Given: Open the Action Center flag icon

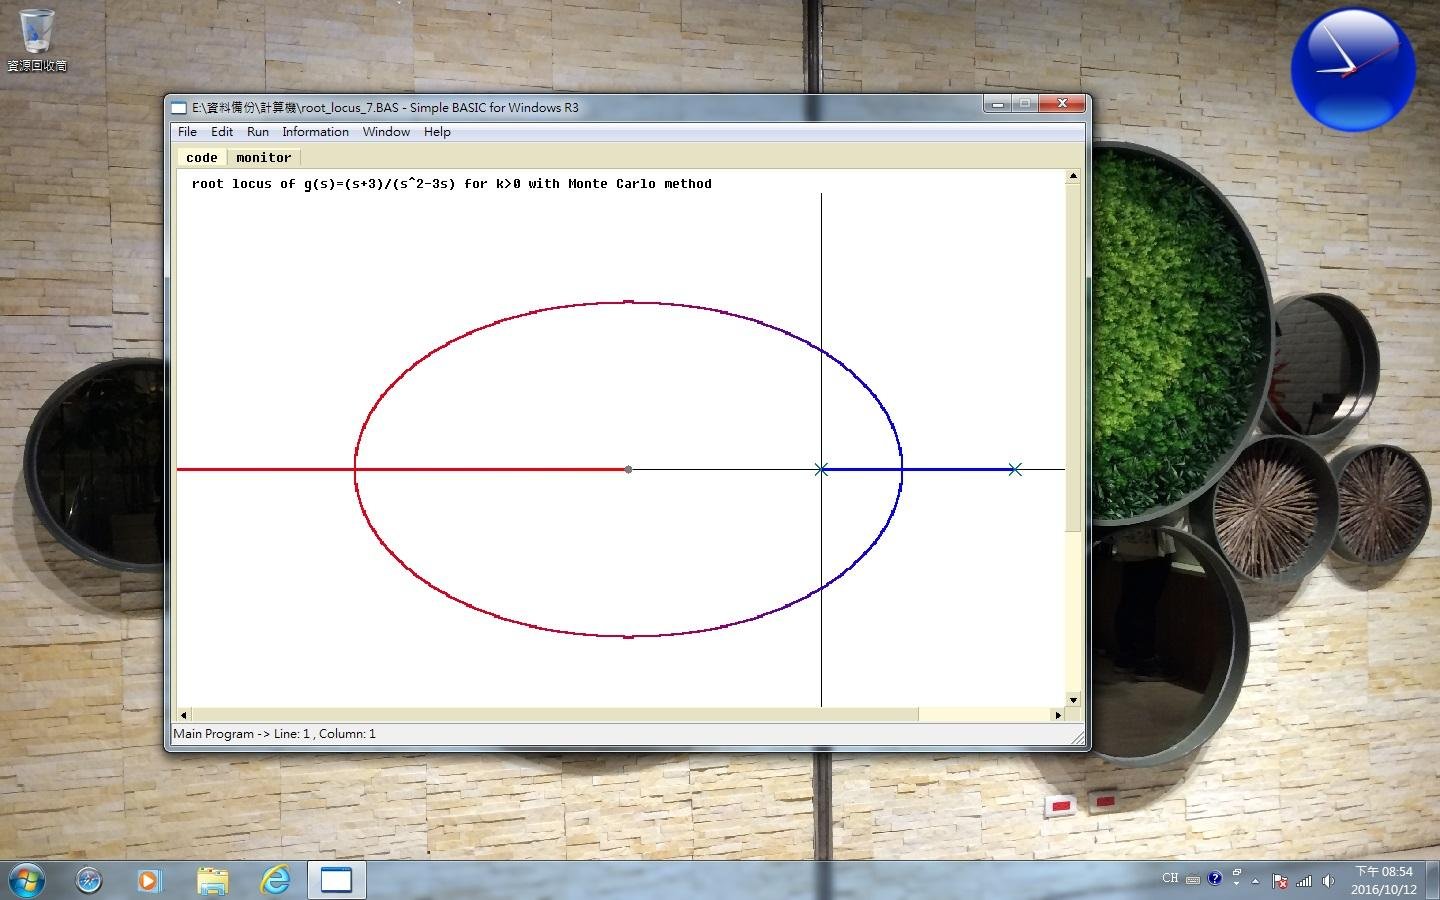Looking at the screenshot, I should point(1279,881).
